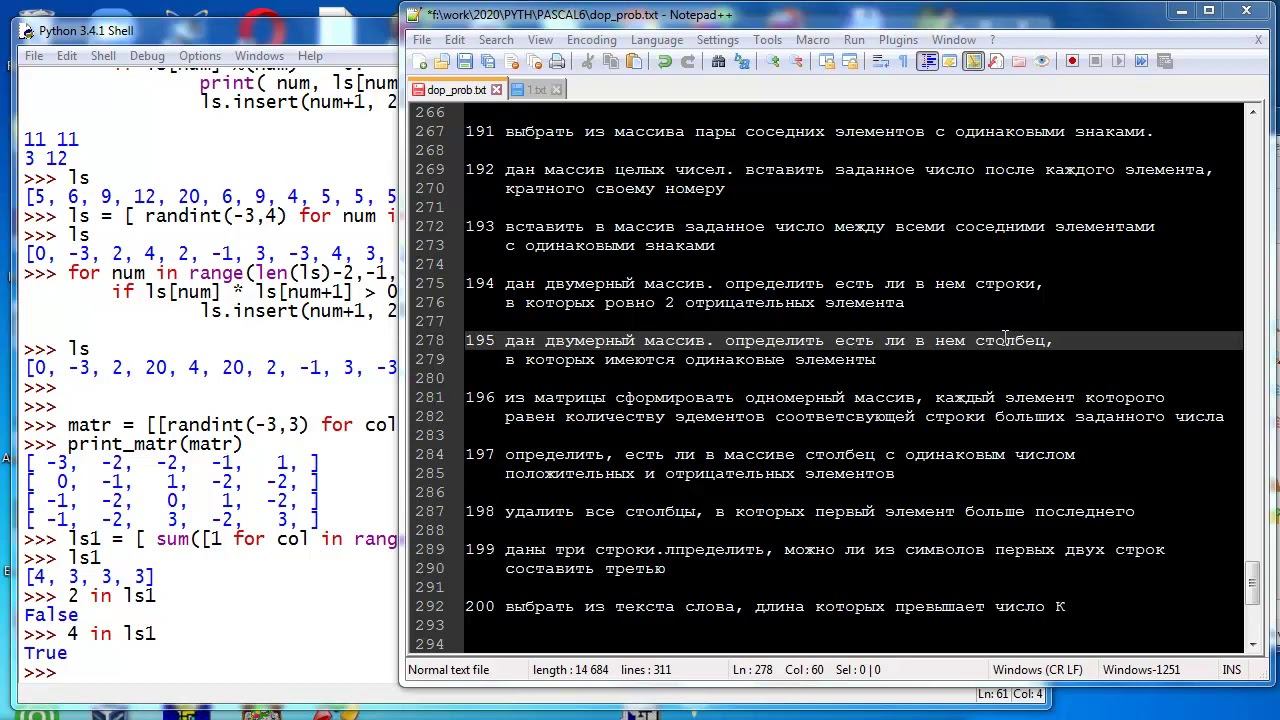Click the Close All toolbar icon
This screenshot has width=1280, height=720.
click(534, 61)
